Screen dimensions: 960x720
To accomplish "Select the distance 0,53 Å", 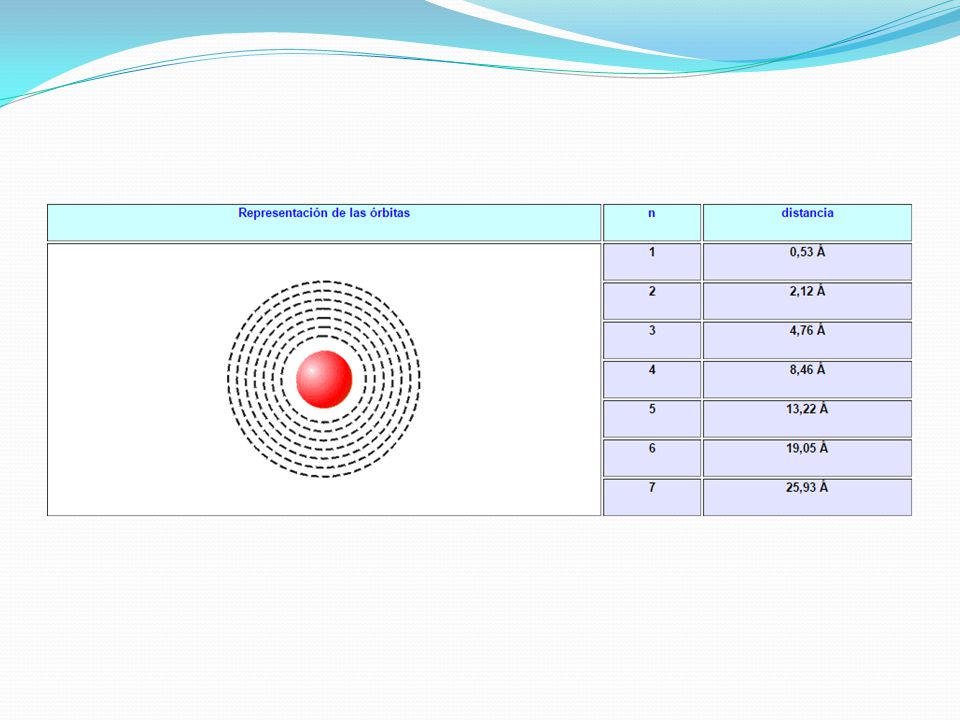I will (x=807, y=262).
